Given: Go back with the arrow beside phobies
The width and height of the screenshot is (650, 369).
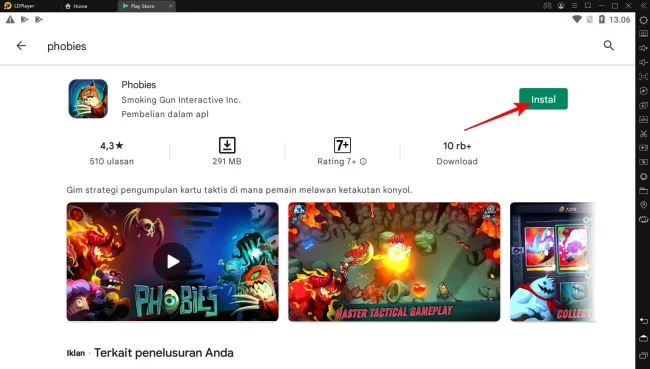Looking at the screenshot, I should 21,46.
